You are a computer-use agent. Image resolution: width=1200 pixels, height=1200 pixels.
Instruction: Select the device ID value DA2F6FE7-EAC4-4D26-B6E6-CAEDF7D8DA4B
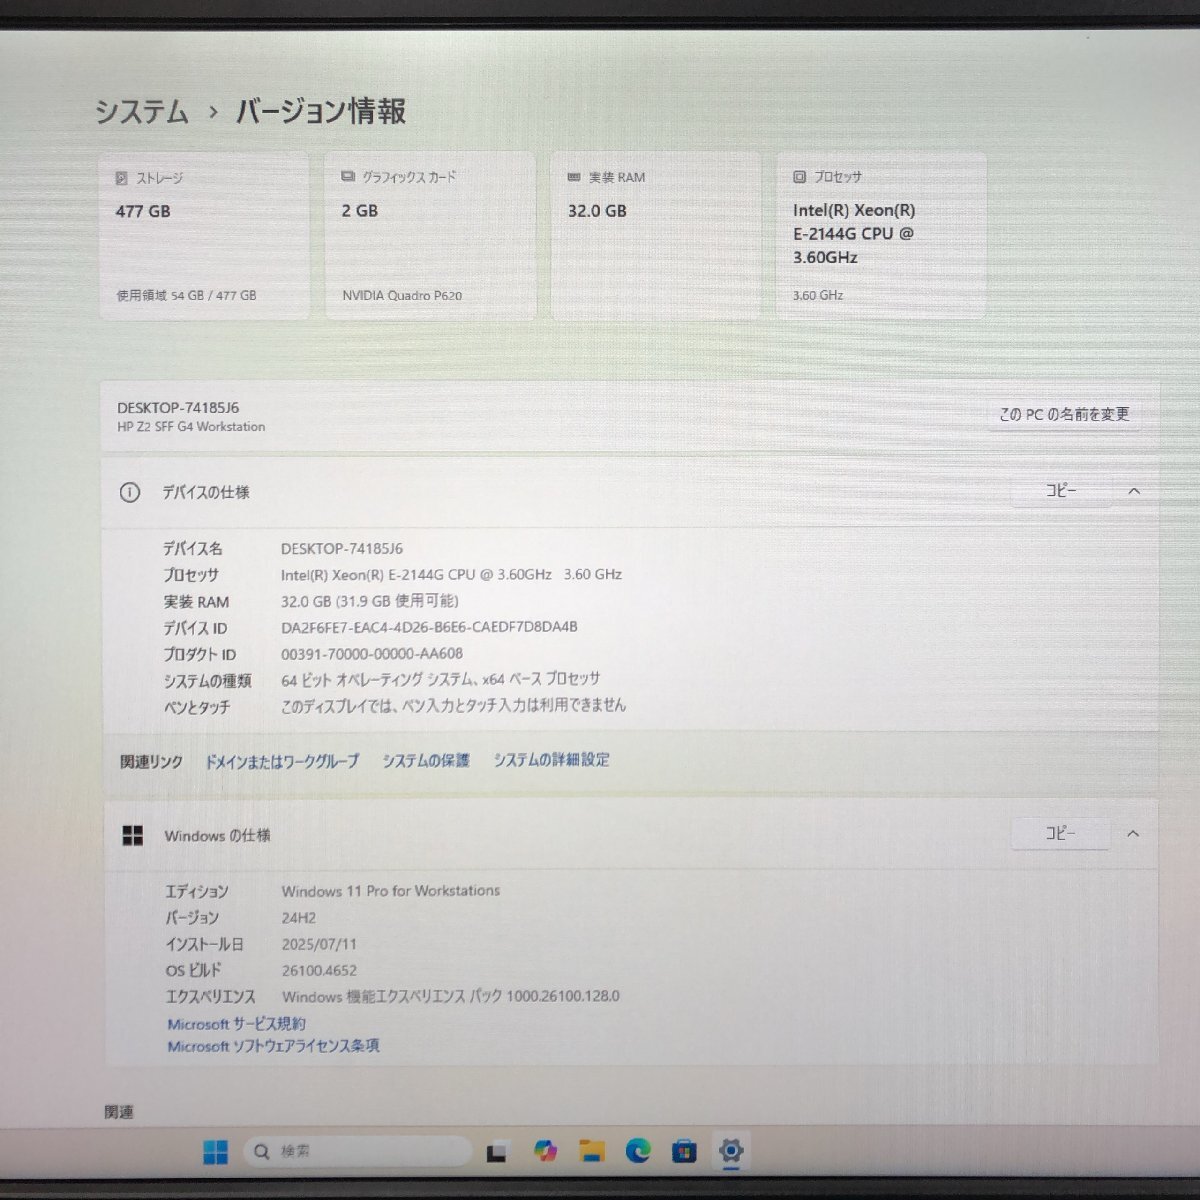pos(429,627)
